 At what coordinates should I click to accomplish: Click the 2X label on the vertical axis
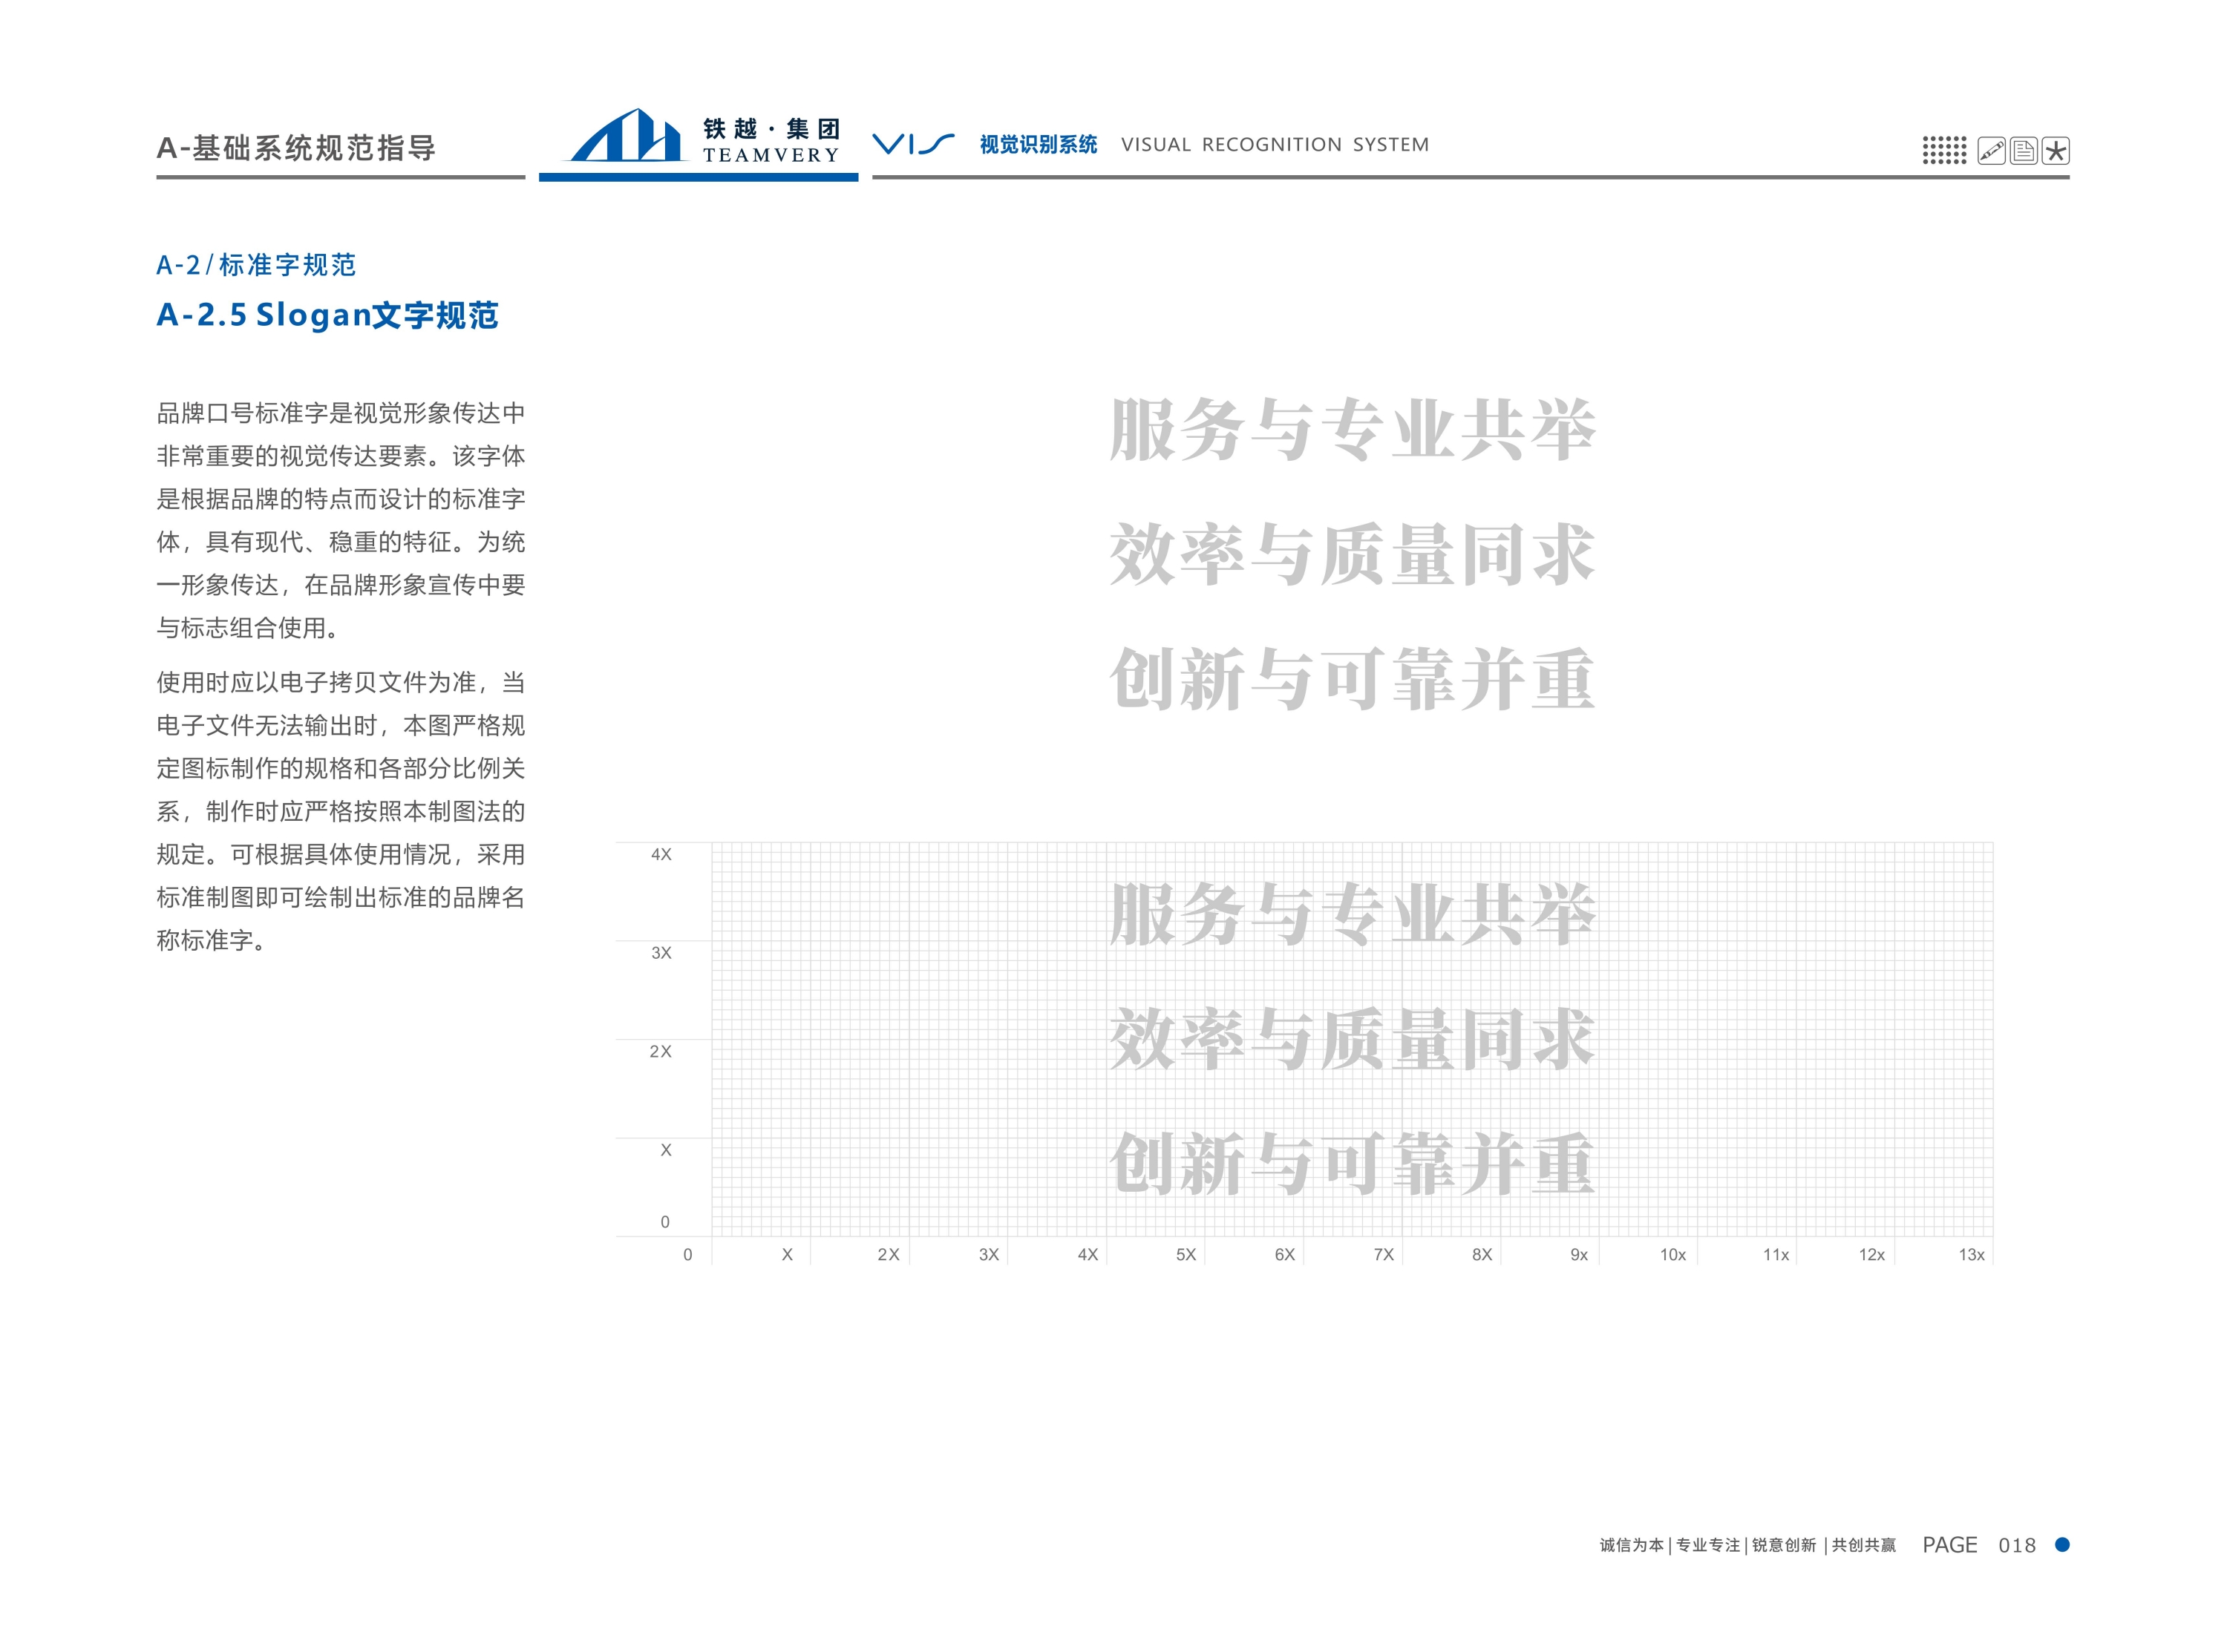(661, 1051)
